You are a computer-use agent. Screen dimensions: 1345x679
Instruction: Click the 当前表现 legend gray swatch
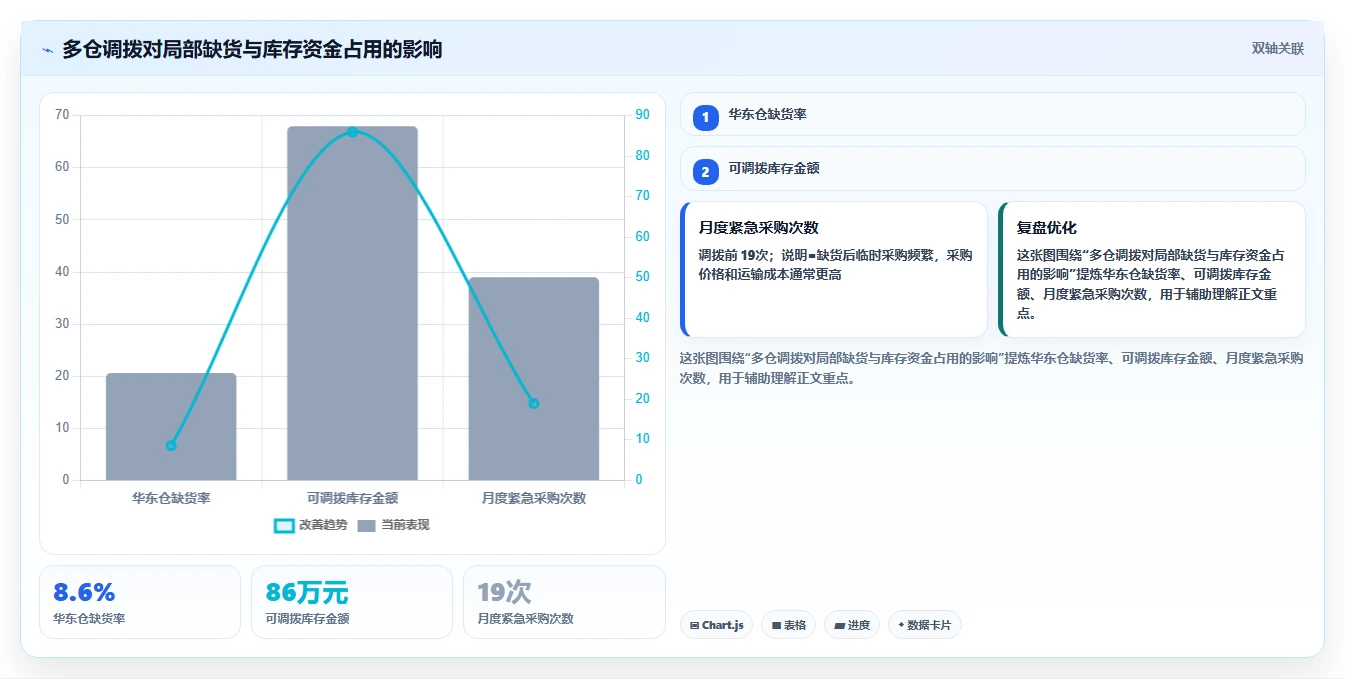pos(366,526)
